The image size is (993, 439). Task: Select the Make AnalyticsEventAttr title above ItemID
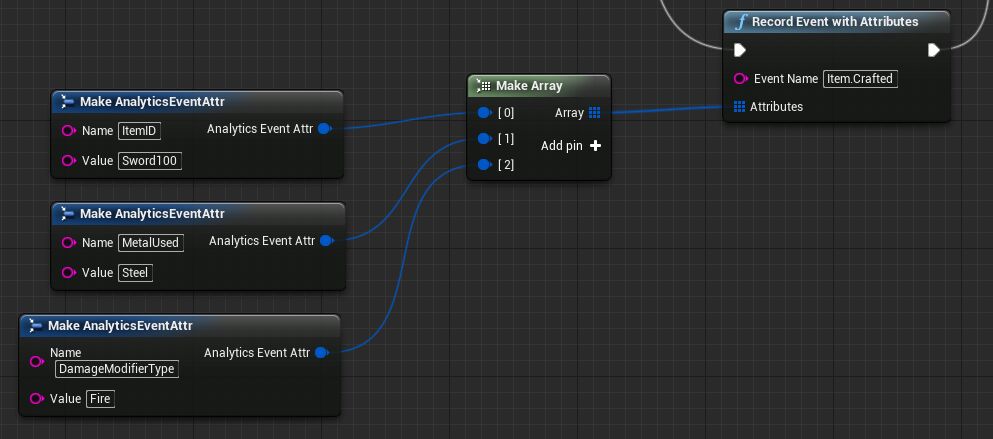pos(152,102)
